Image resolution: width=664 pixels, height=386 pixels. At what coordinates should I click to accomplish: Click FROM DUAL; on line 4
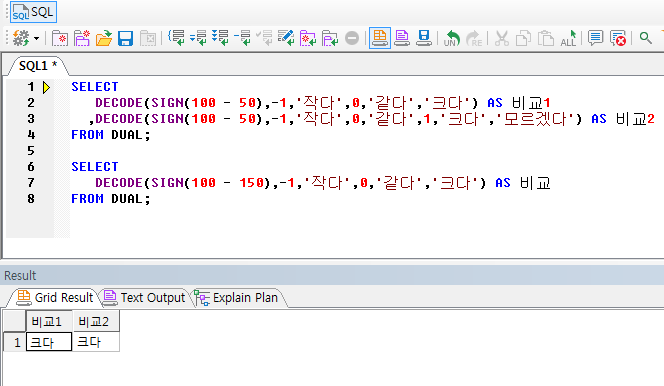coord(111,135)
